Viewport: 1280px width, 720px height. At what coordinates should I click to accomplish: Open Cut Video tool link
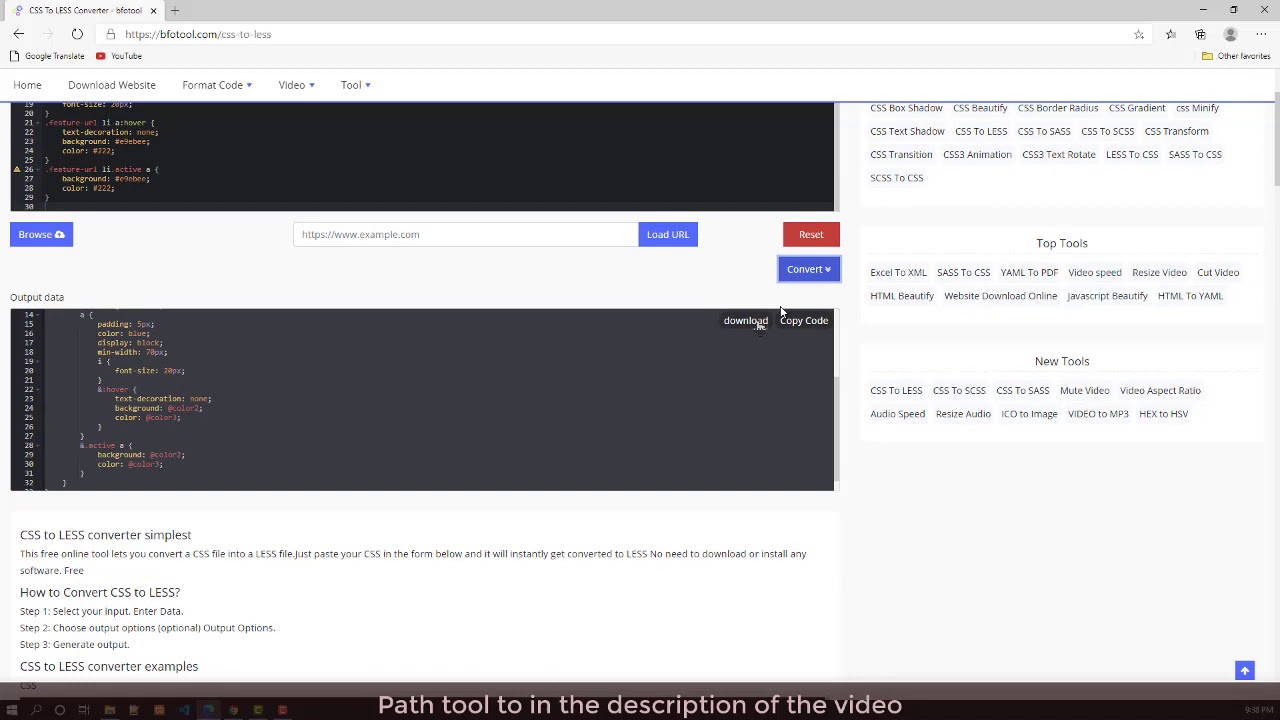1218,272
